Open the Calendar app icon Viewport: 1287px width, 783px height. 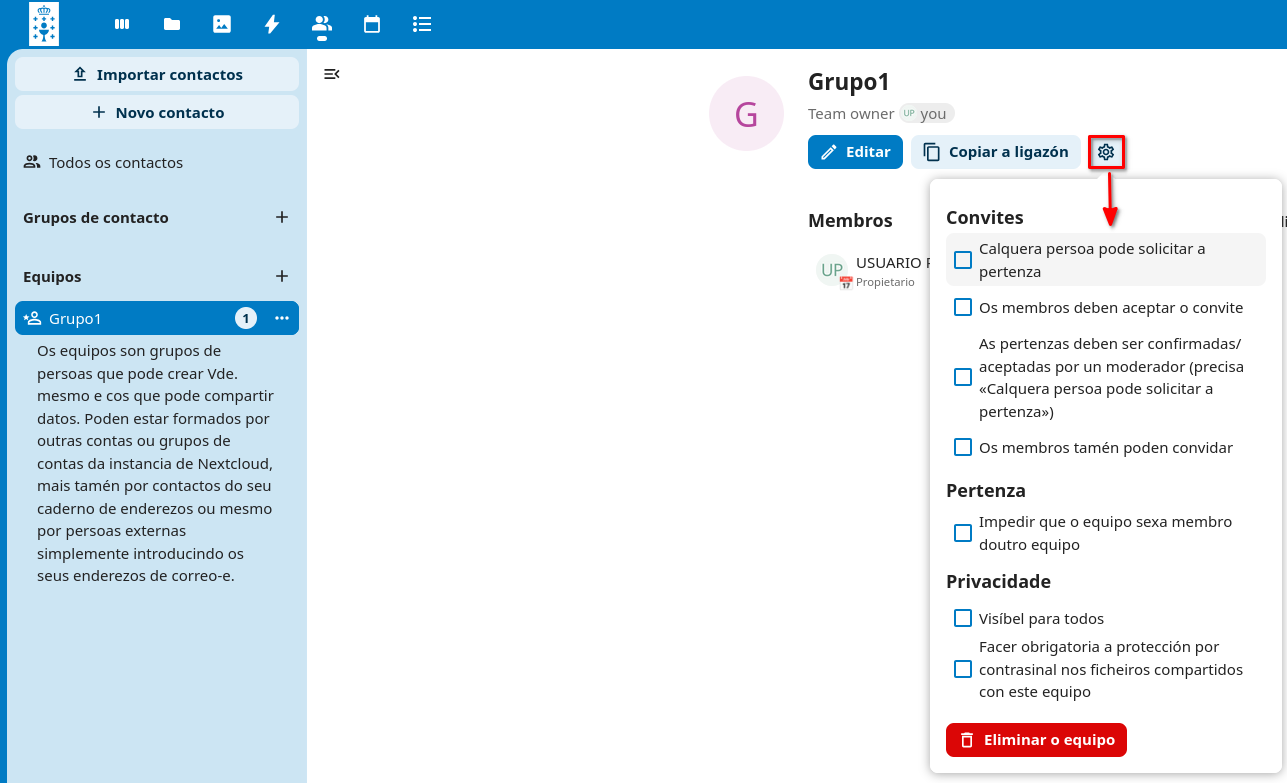point(372,24)
